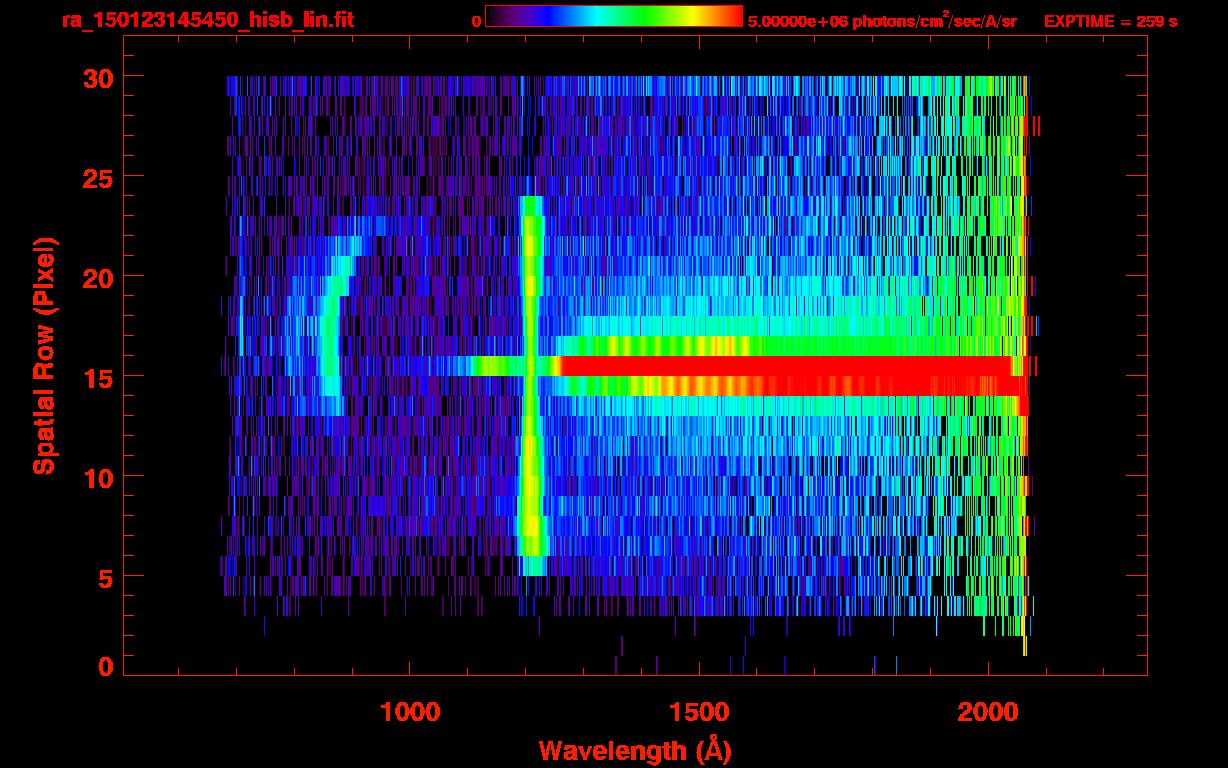Click the 1500 wavelength tick label

(698, 712)
